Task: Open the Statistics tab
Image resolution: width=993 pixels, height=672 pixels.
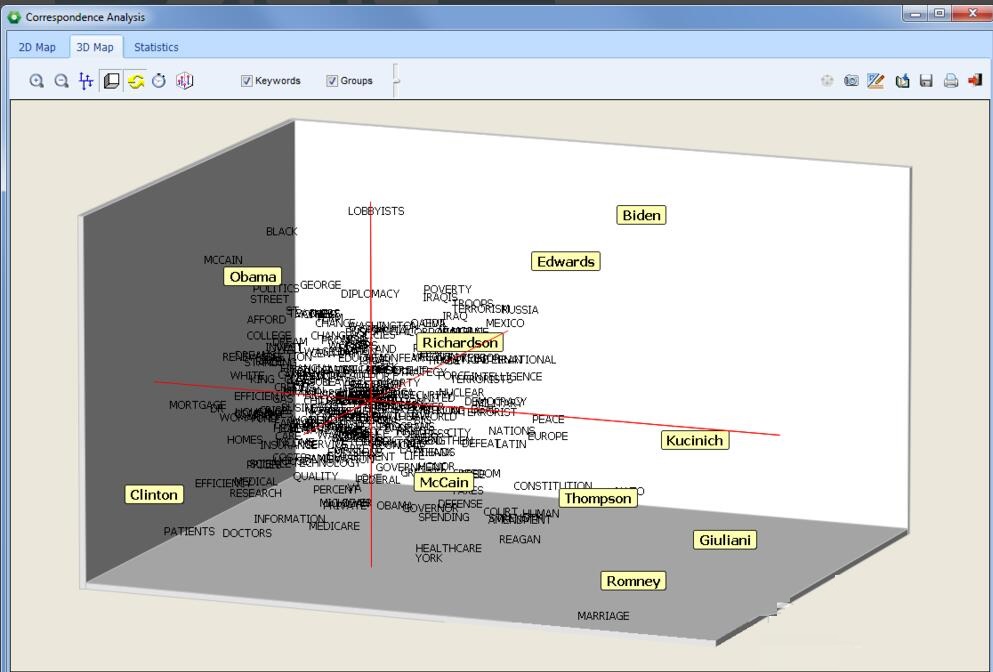Action: pyautogui.click(x=156, y=47)
